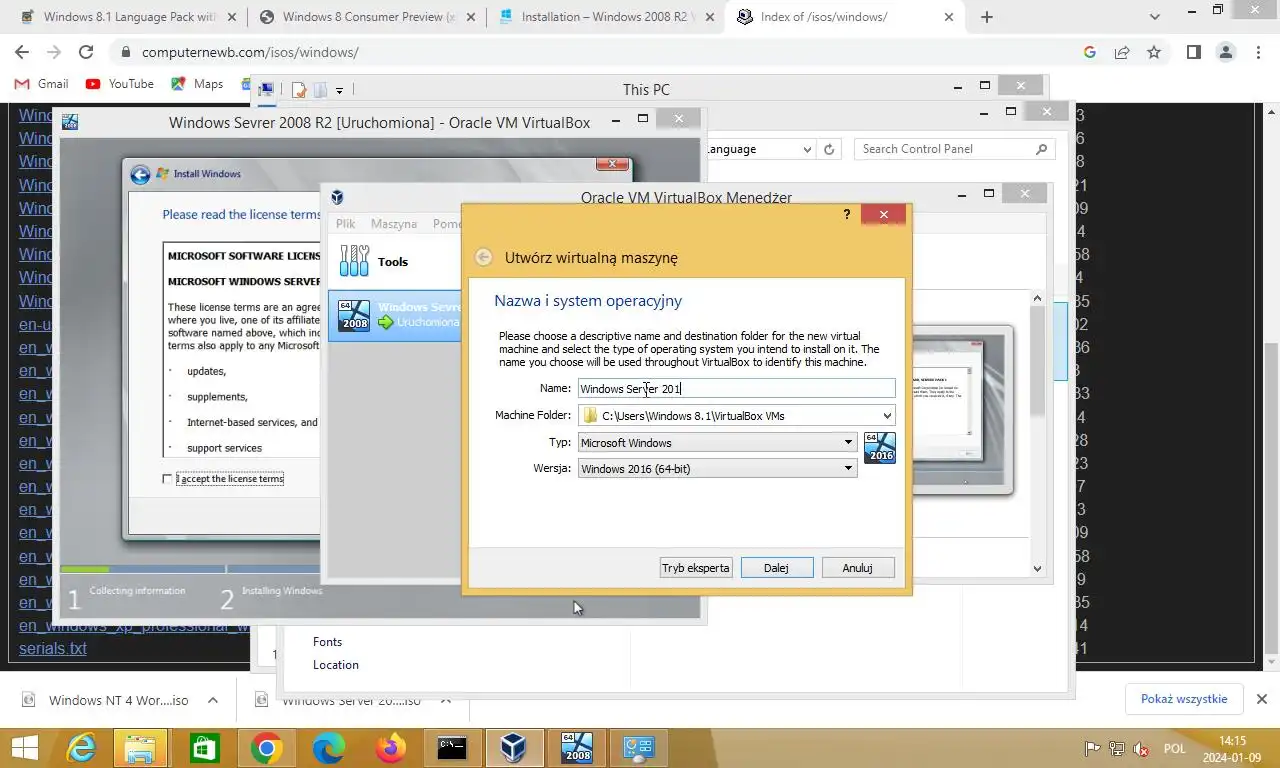The image size is (1280, 768).
Task: Click the Action Center flag tray icon
Action: point(1093,749)
